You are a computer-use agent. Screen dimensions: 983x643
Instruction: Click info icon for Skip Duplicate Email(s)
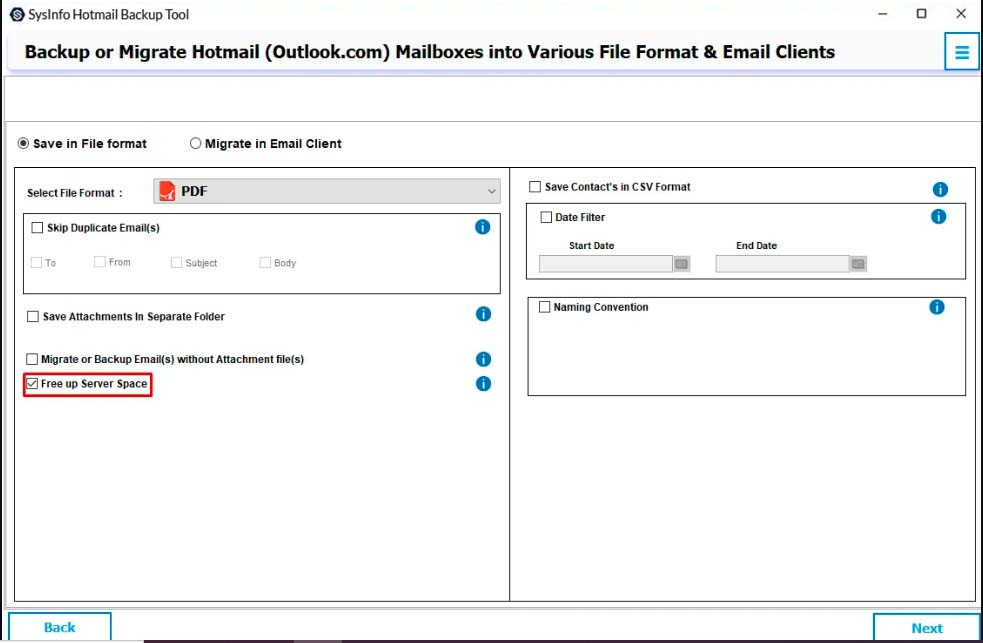pos(482,227)
